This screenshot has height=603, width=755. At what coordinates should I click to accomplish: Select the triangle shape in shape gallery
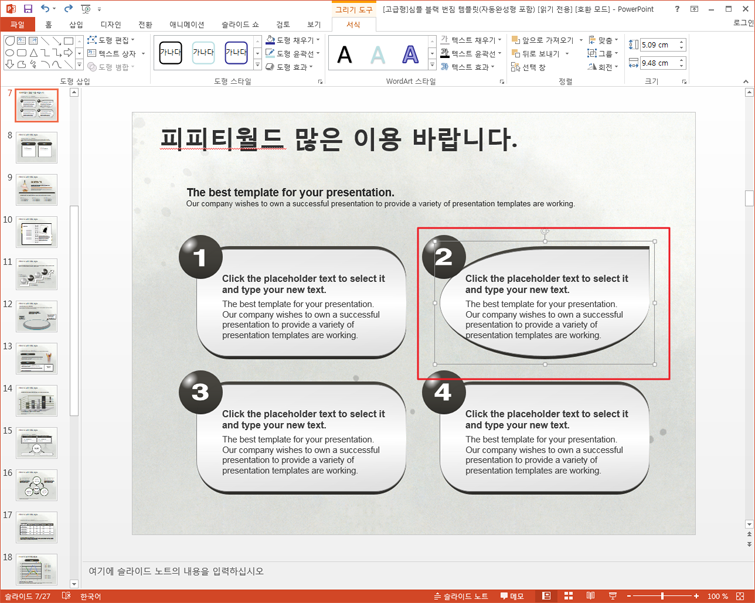tap(33, 53)
